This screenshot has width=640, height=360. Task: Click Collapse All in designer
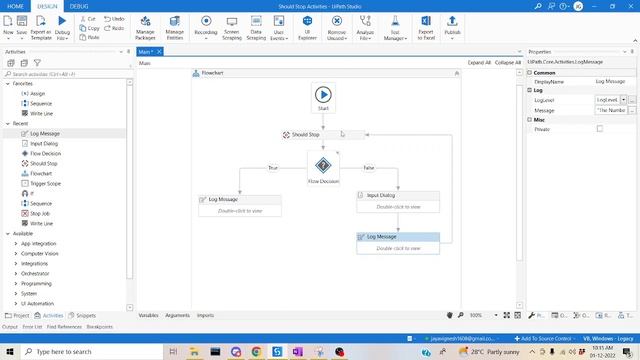pyautogui.click(x=508, y=62)
